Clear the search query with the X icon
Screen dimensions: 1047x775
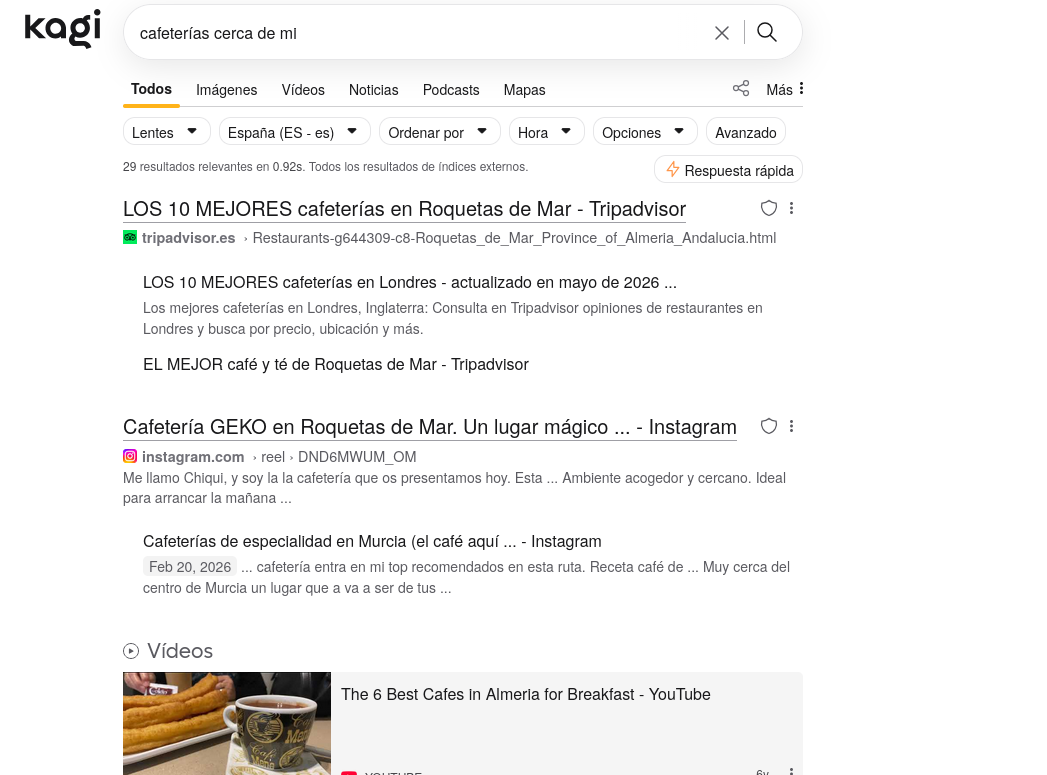pos(722,33)
